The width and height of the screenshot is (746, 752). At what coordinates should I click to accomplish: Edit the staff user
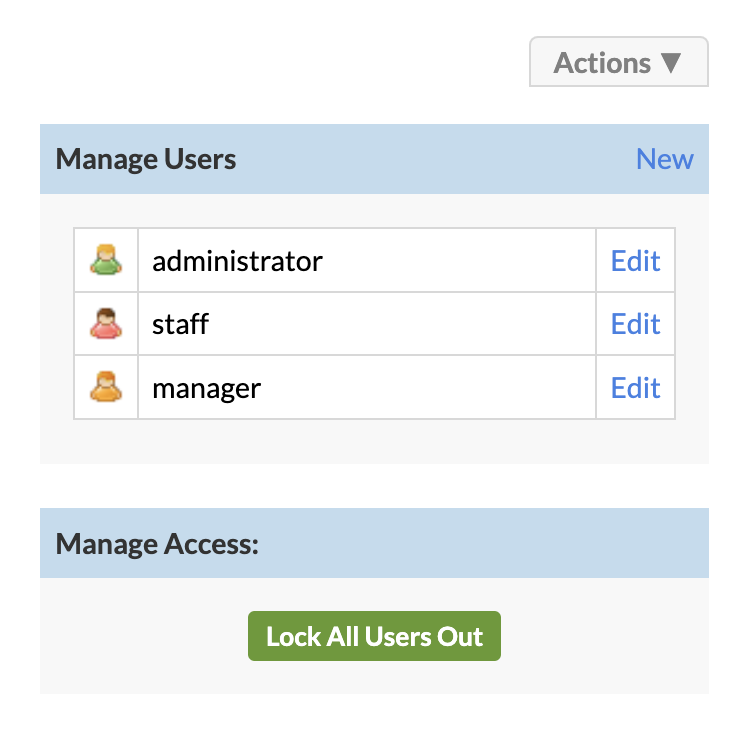pos(635,324)
